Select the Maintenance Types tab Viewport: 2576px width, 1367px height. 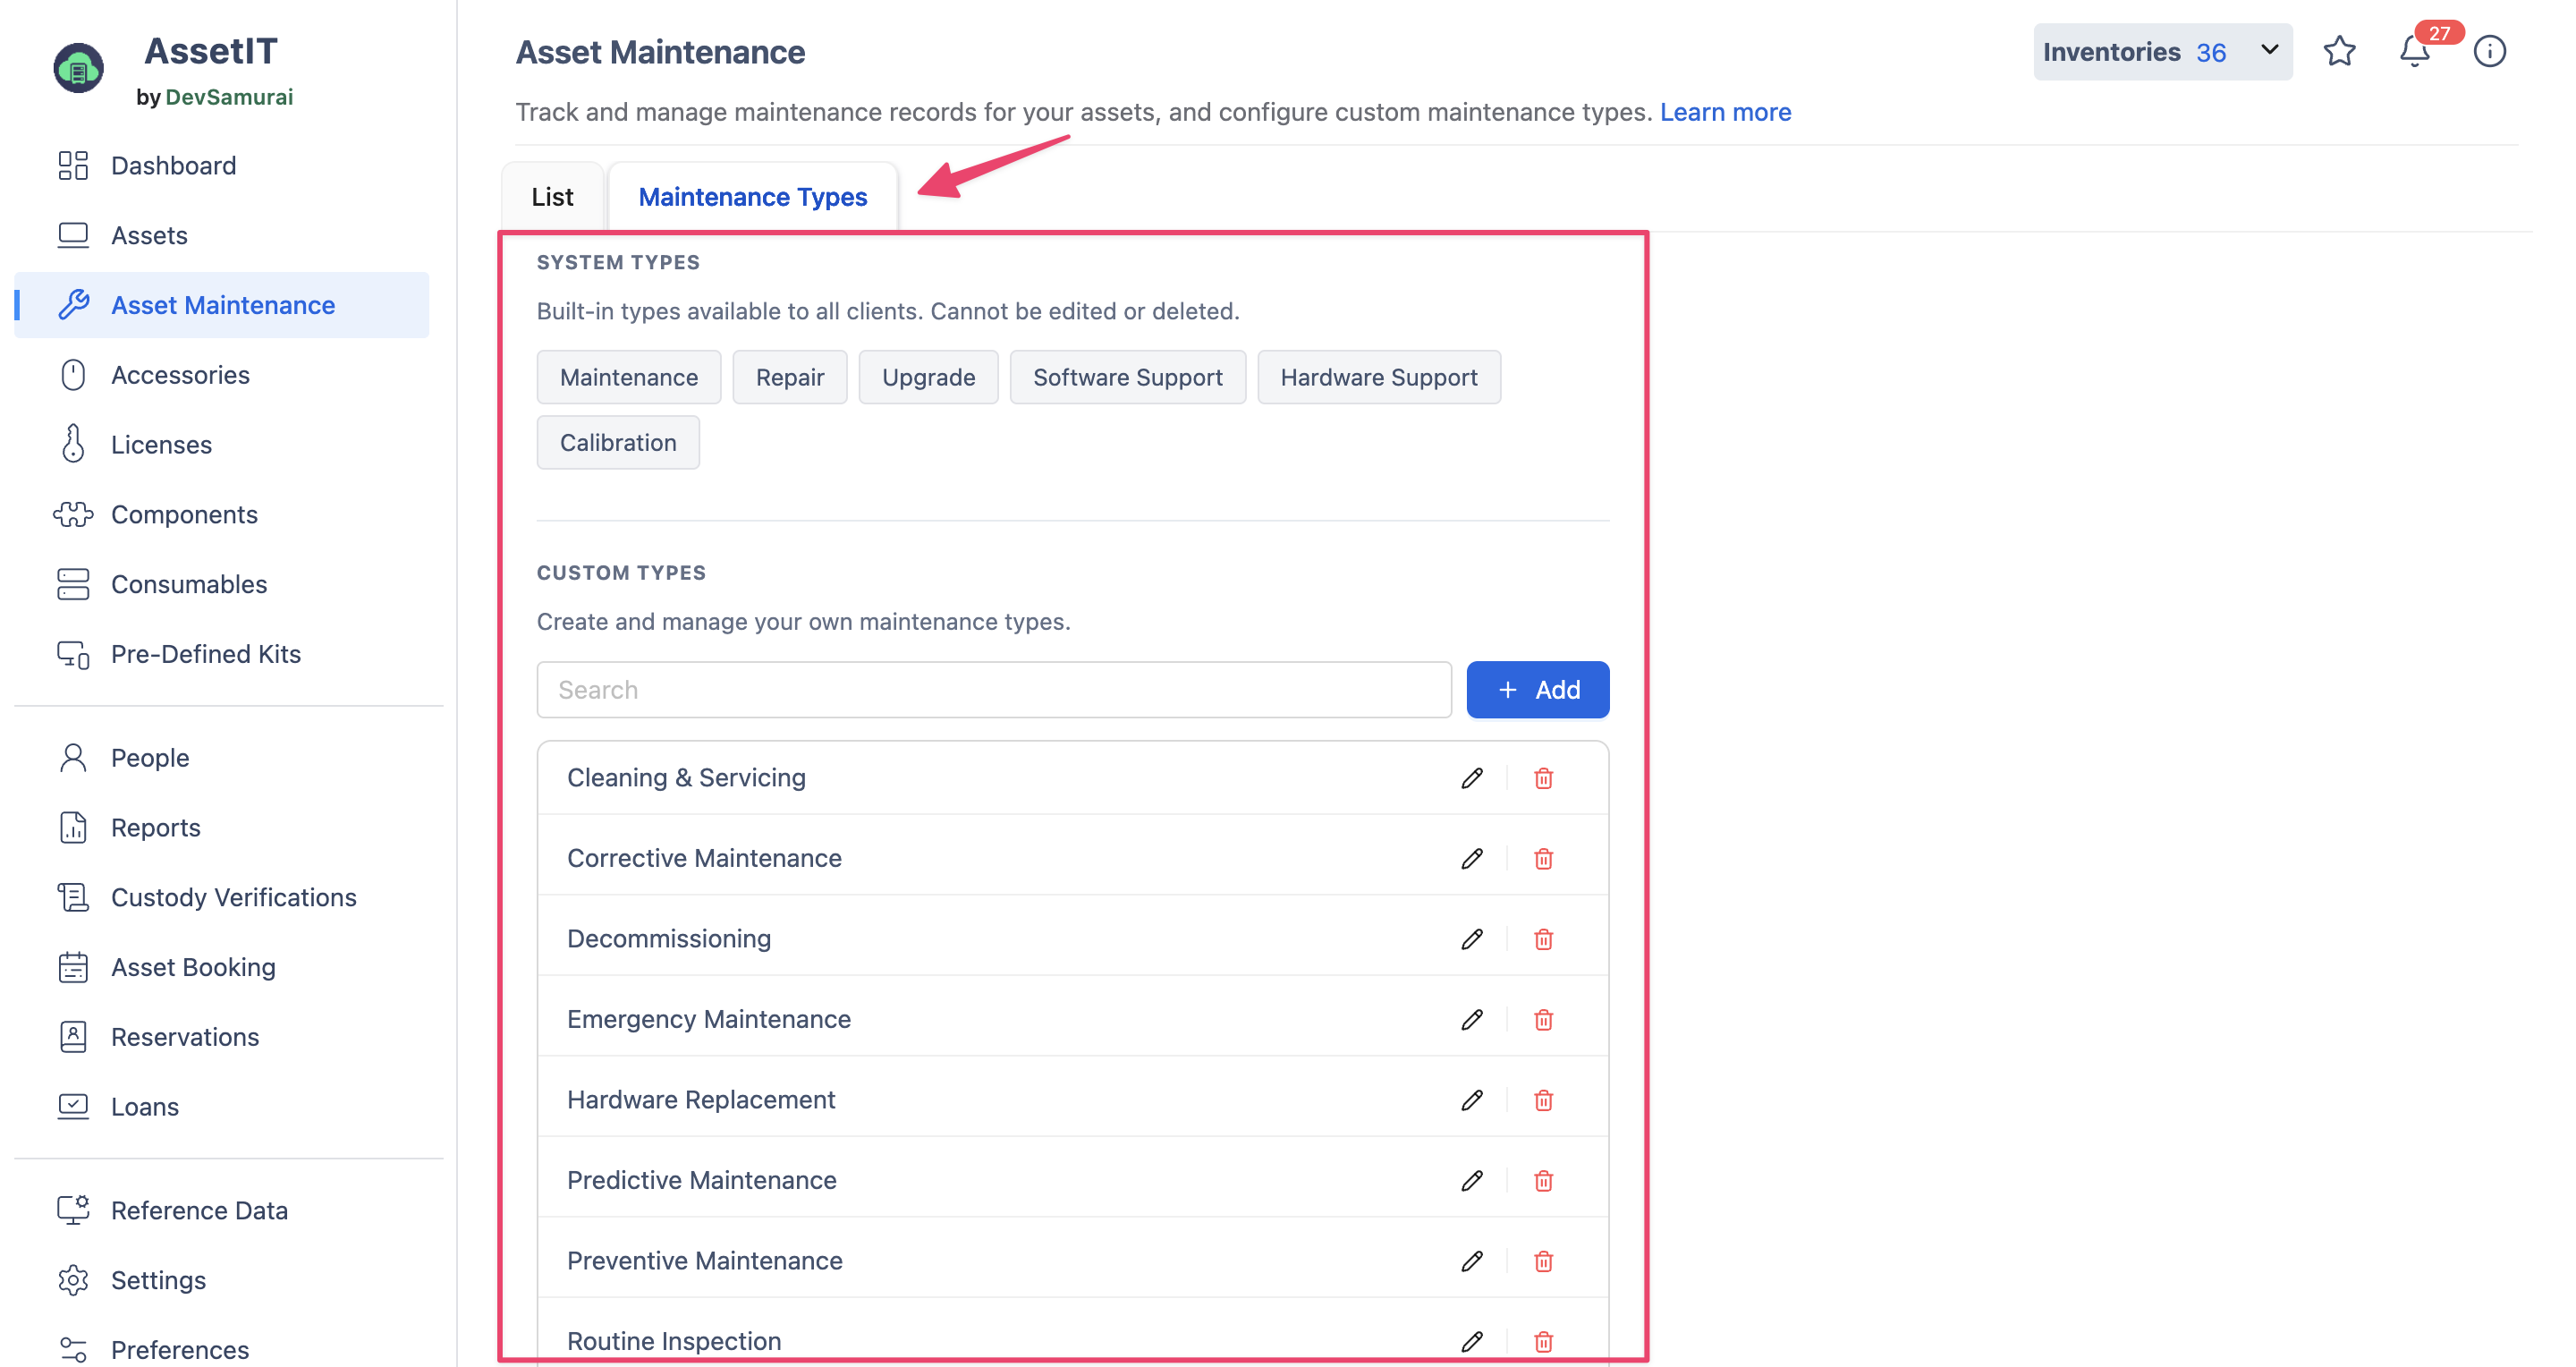click(752, 197)
